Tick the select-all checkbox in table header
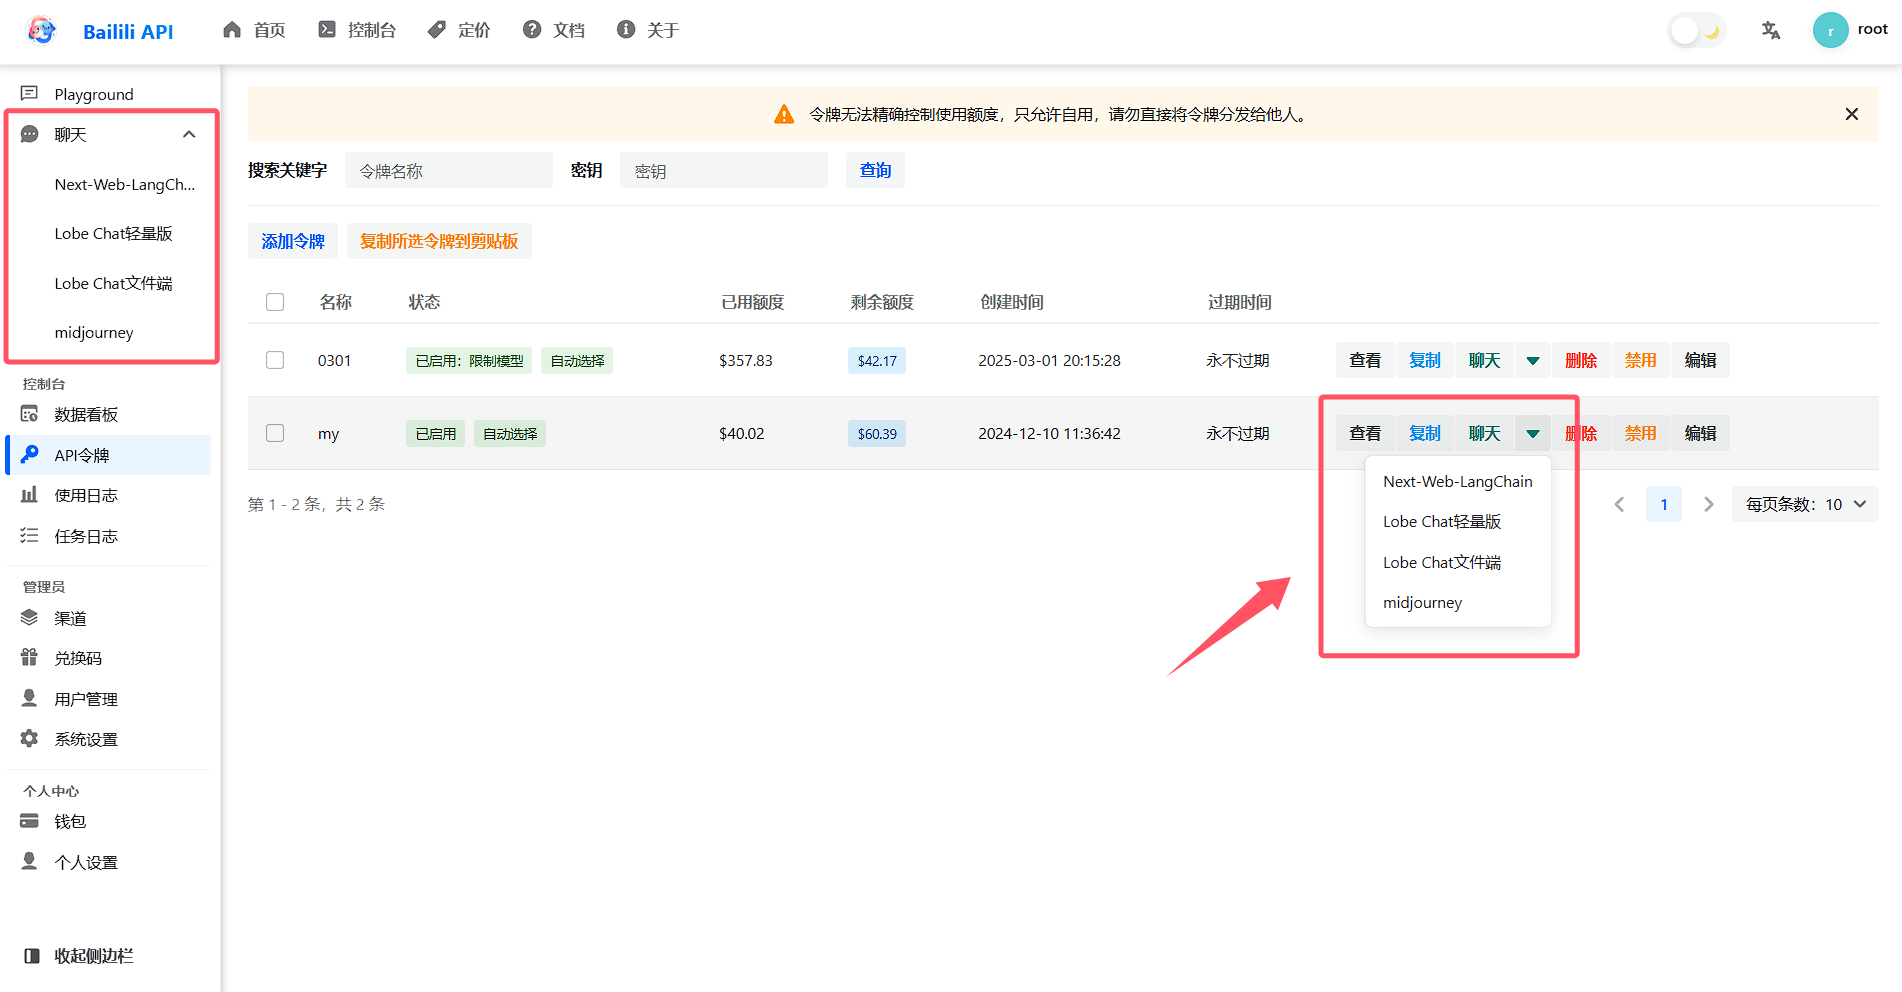 pos(275,302)
